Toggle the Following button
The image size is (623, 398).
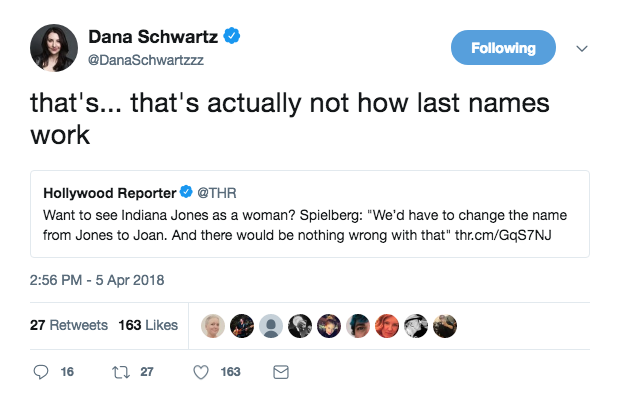pos(503,48)
